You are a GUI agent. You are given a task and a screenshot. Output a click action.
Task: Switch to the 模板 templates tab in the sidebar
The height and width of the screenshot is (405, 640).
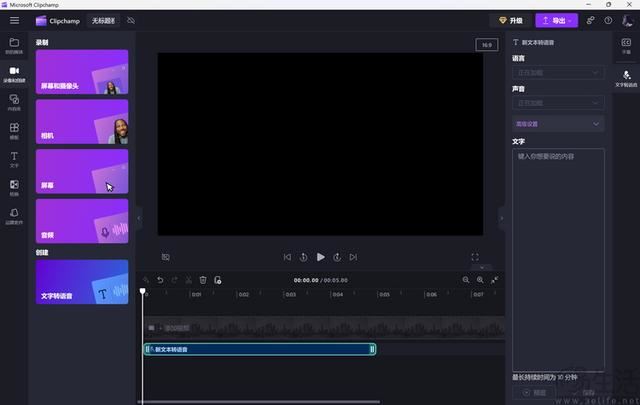point(14,130)
